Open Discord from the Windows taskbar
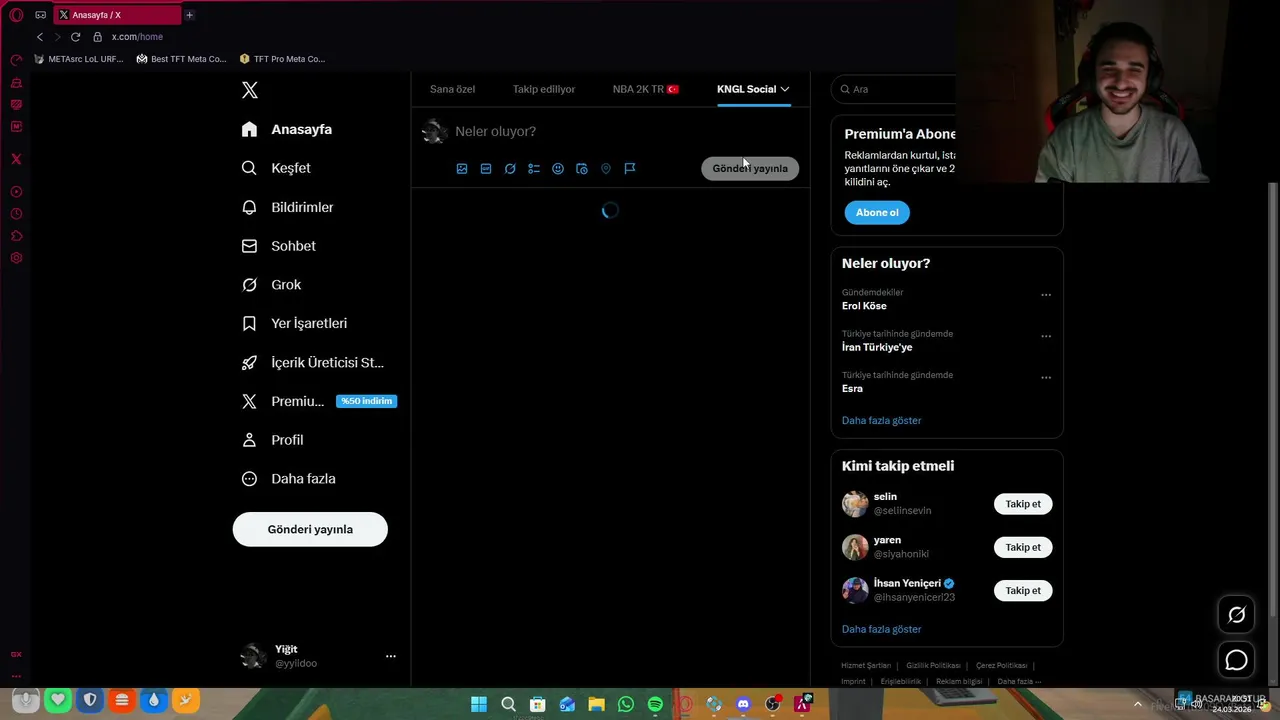Image resolution: width=1280 pixels, height=720 pixels. click(x=743, y=704)
